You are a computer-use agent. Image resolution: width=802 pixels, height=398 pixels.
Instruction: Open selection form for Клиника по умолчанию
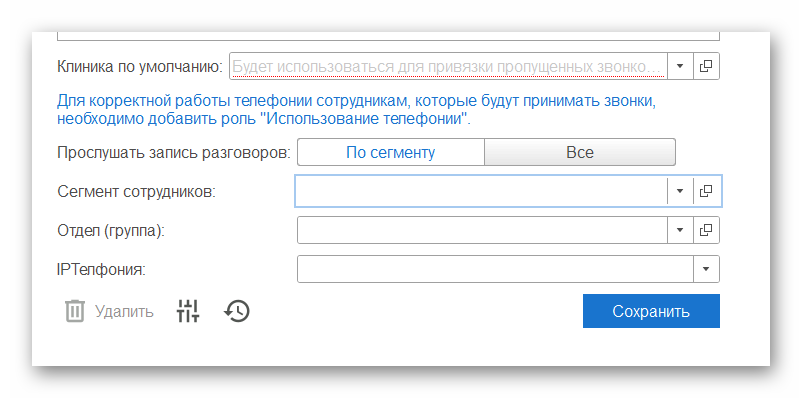[706, 66]
